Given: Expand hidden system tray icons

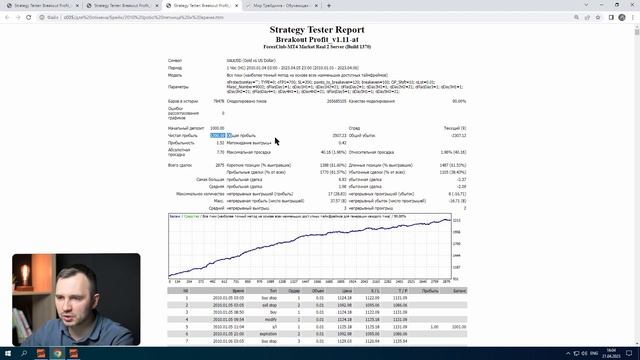Looking at the screenshot, I should coord(568,353).
